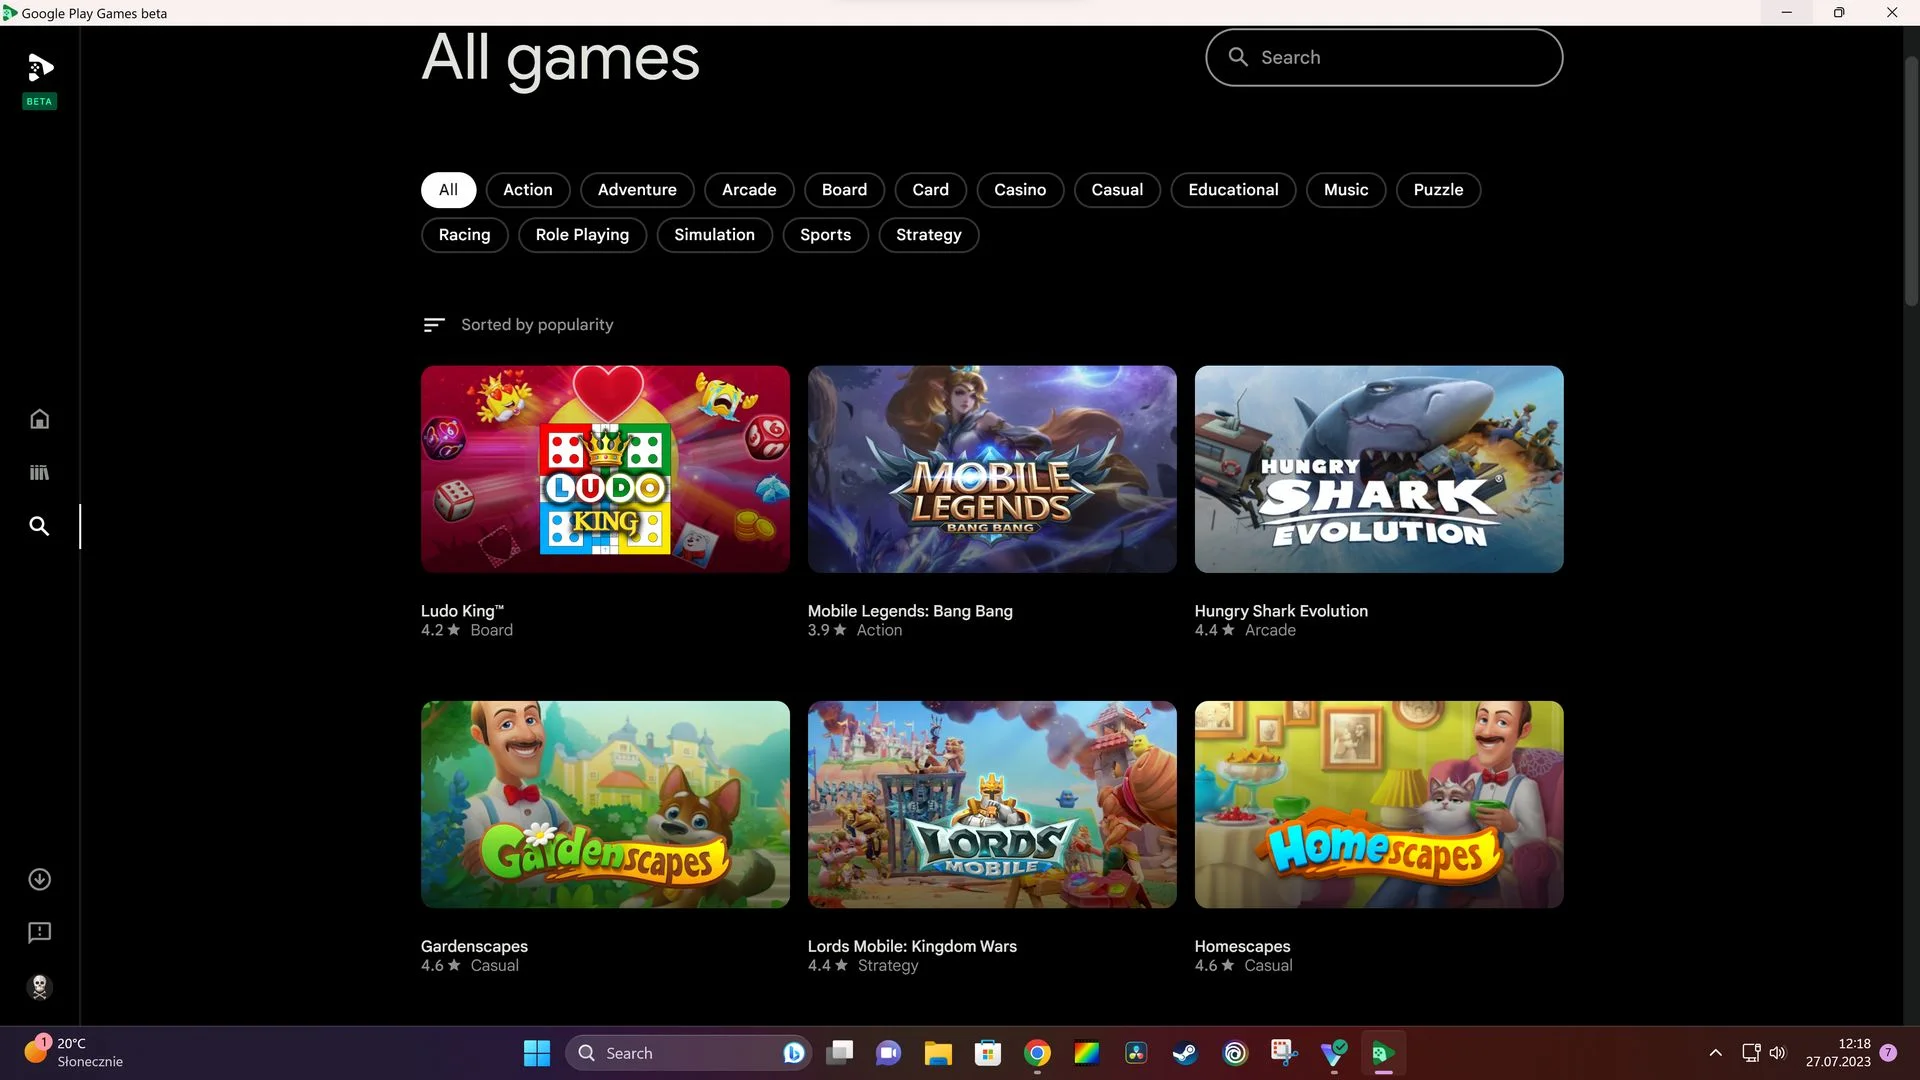This screenshot has width=1920, height=1080.
Task: Filter games by Puzzle
Action: (x=1438, y=190)
